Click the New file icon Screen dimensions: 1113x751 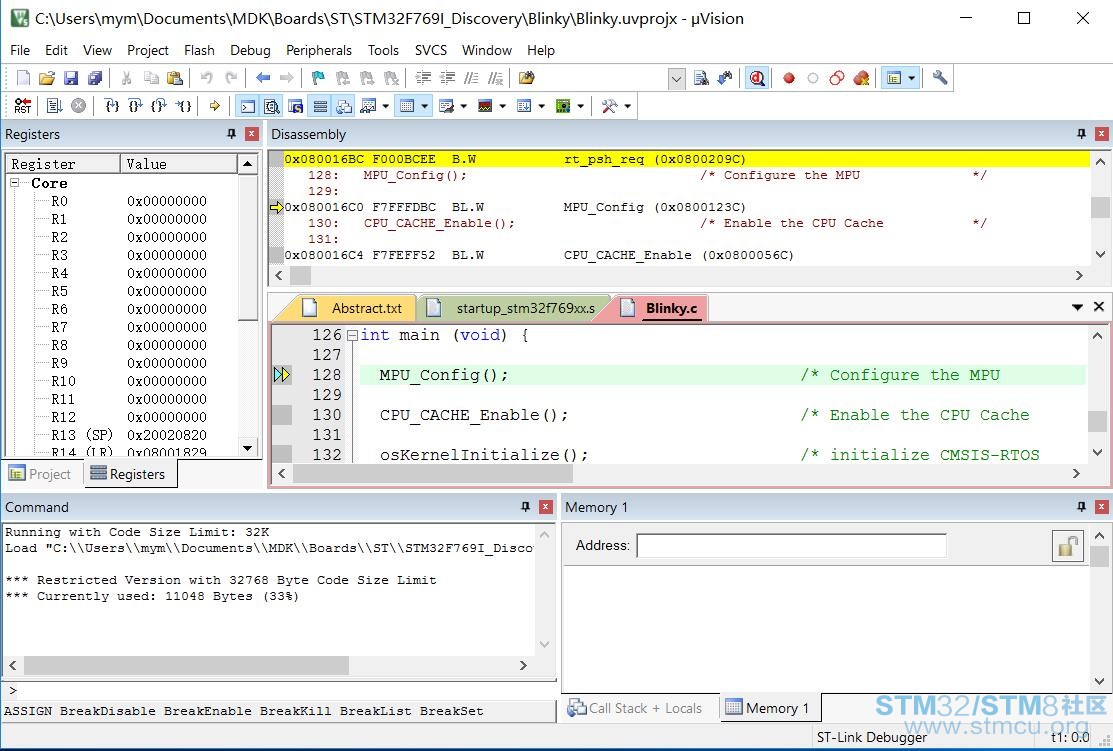pyautogui.click(x=23, y=78)
